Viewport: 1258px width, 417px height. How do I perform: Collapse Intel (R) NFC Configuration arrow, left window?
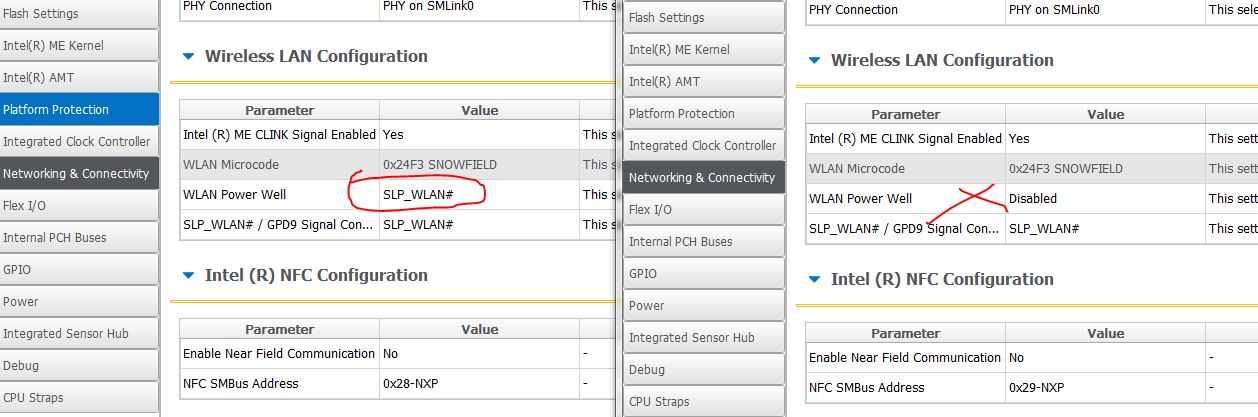(188, 276)
